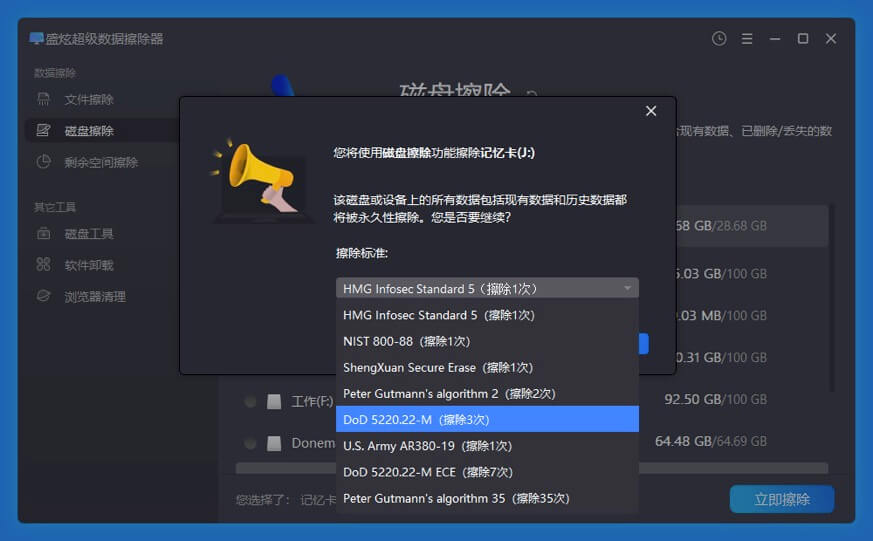Choose ShengXuan Secure Erase option

[x=487, y=367]
